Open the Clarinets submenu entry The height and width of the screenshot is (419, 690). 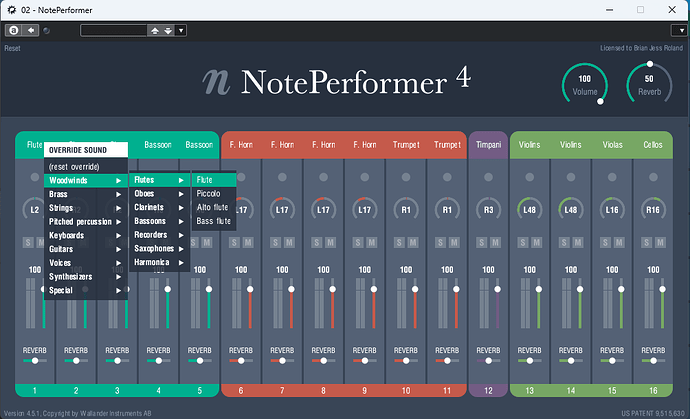pos(159,207)
